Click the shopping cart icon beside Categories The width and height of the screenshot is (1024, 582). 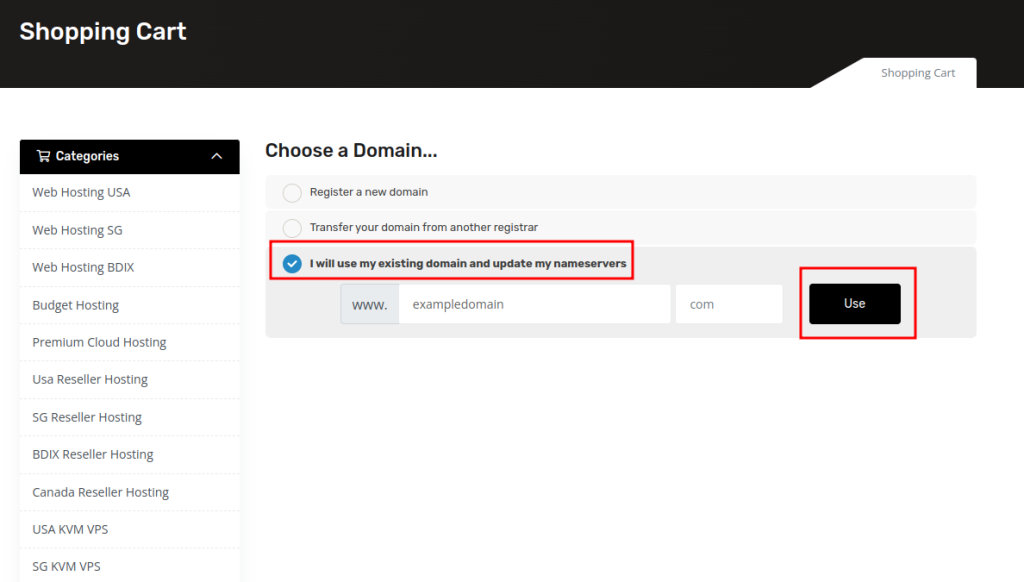[x=43, y=156]
